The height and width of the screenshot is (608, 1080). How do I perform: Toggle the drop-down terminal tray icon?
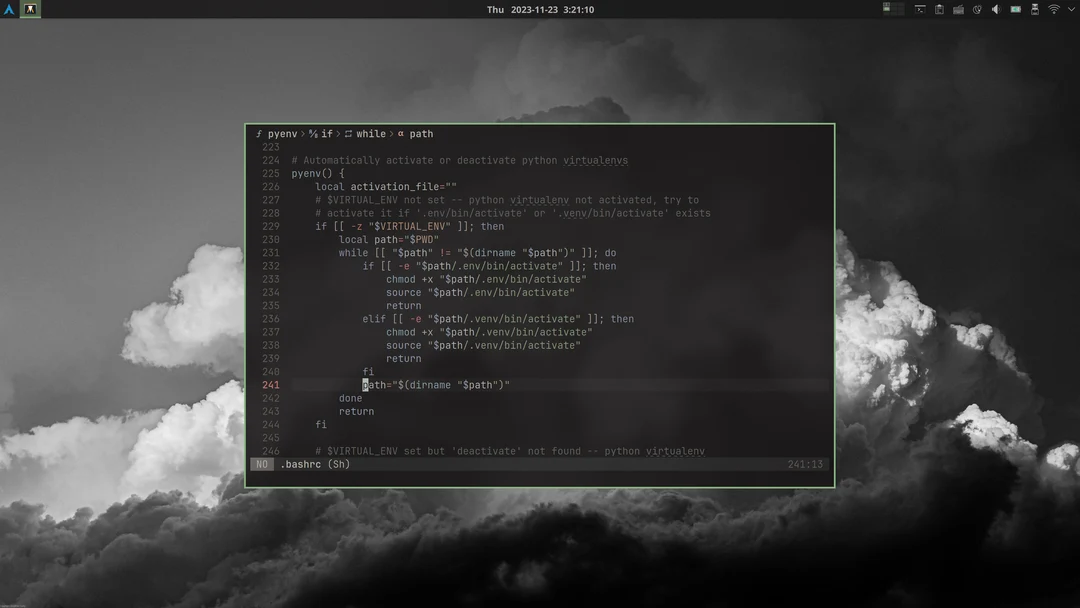pos(920,8)
